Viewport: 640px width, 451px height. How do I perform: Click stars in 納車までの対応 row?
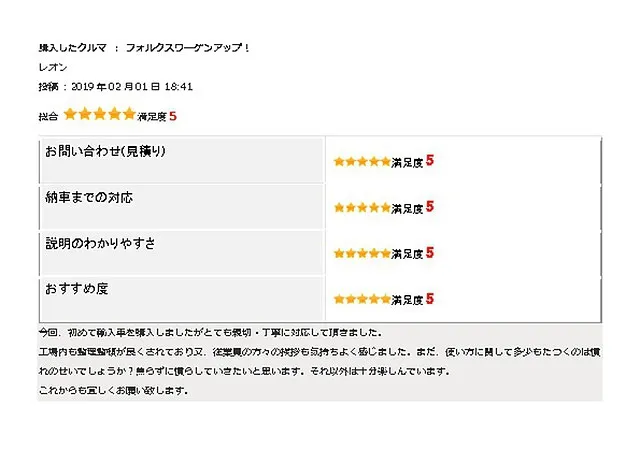coord(362,208)
